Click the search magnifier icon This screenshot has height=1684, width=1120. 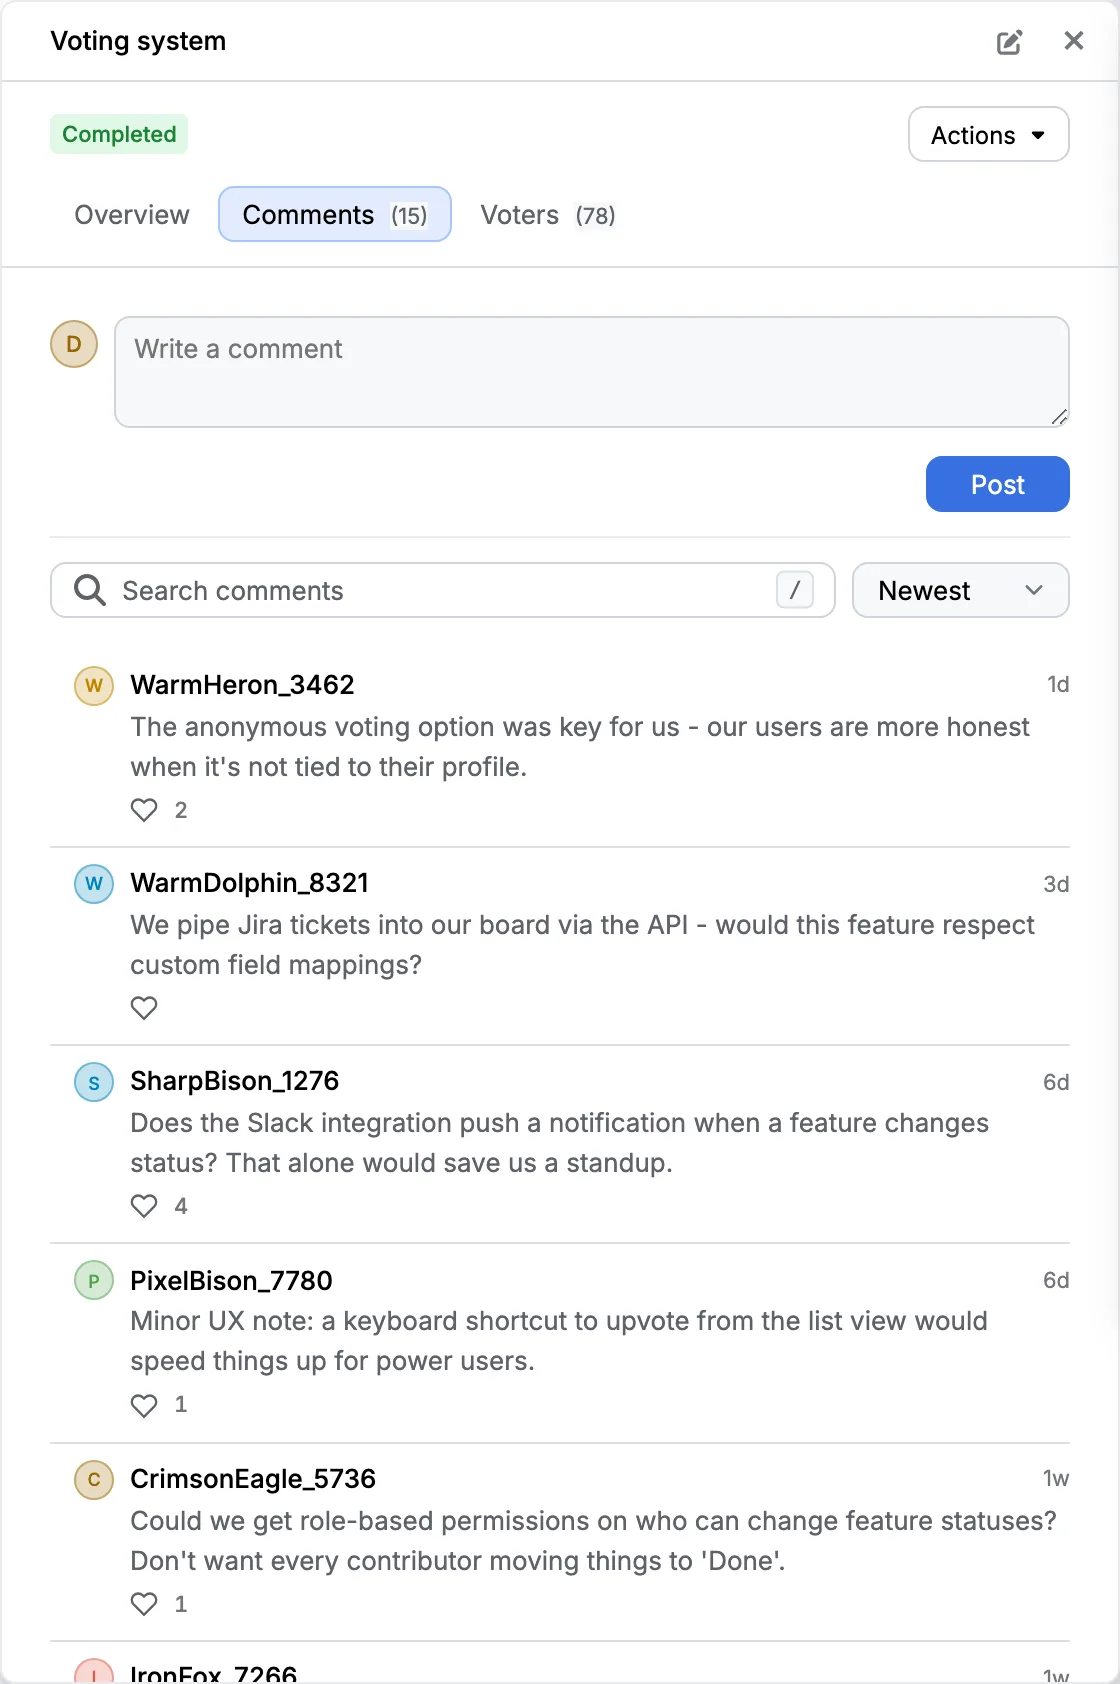coord(90,590)
